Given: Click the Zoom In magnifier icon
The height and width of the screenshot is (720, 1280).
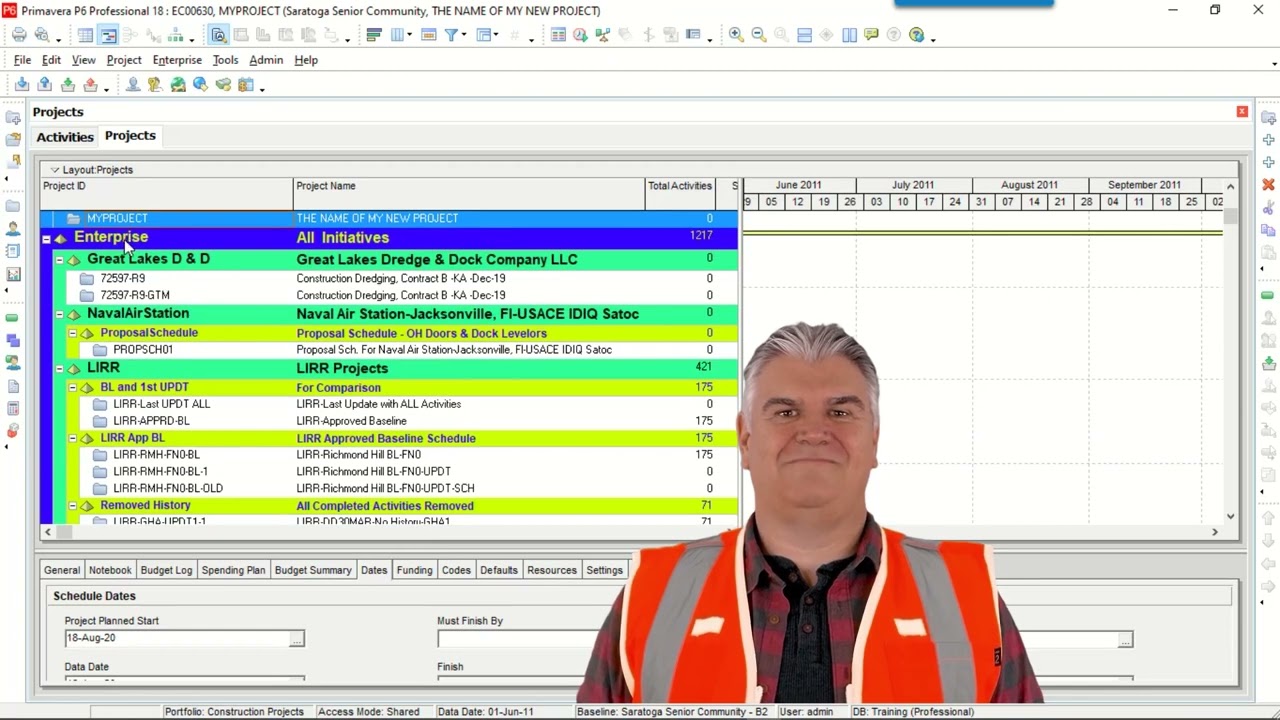Looking at the screenshot, I should coord(736,35).
